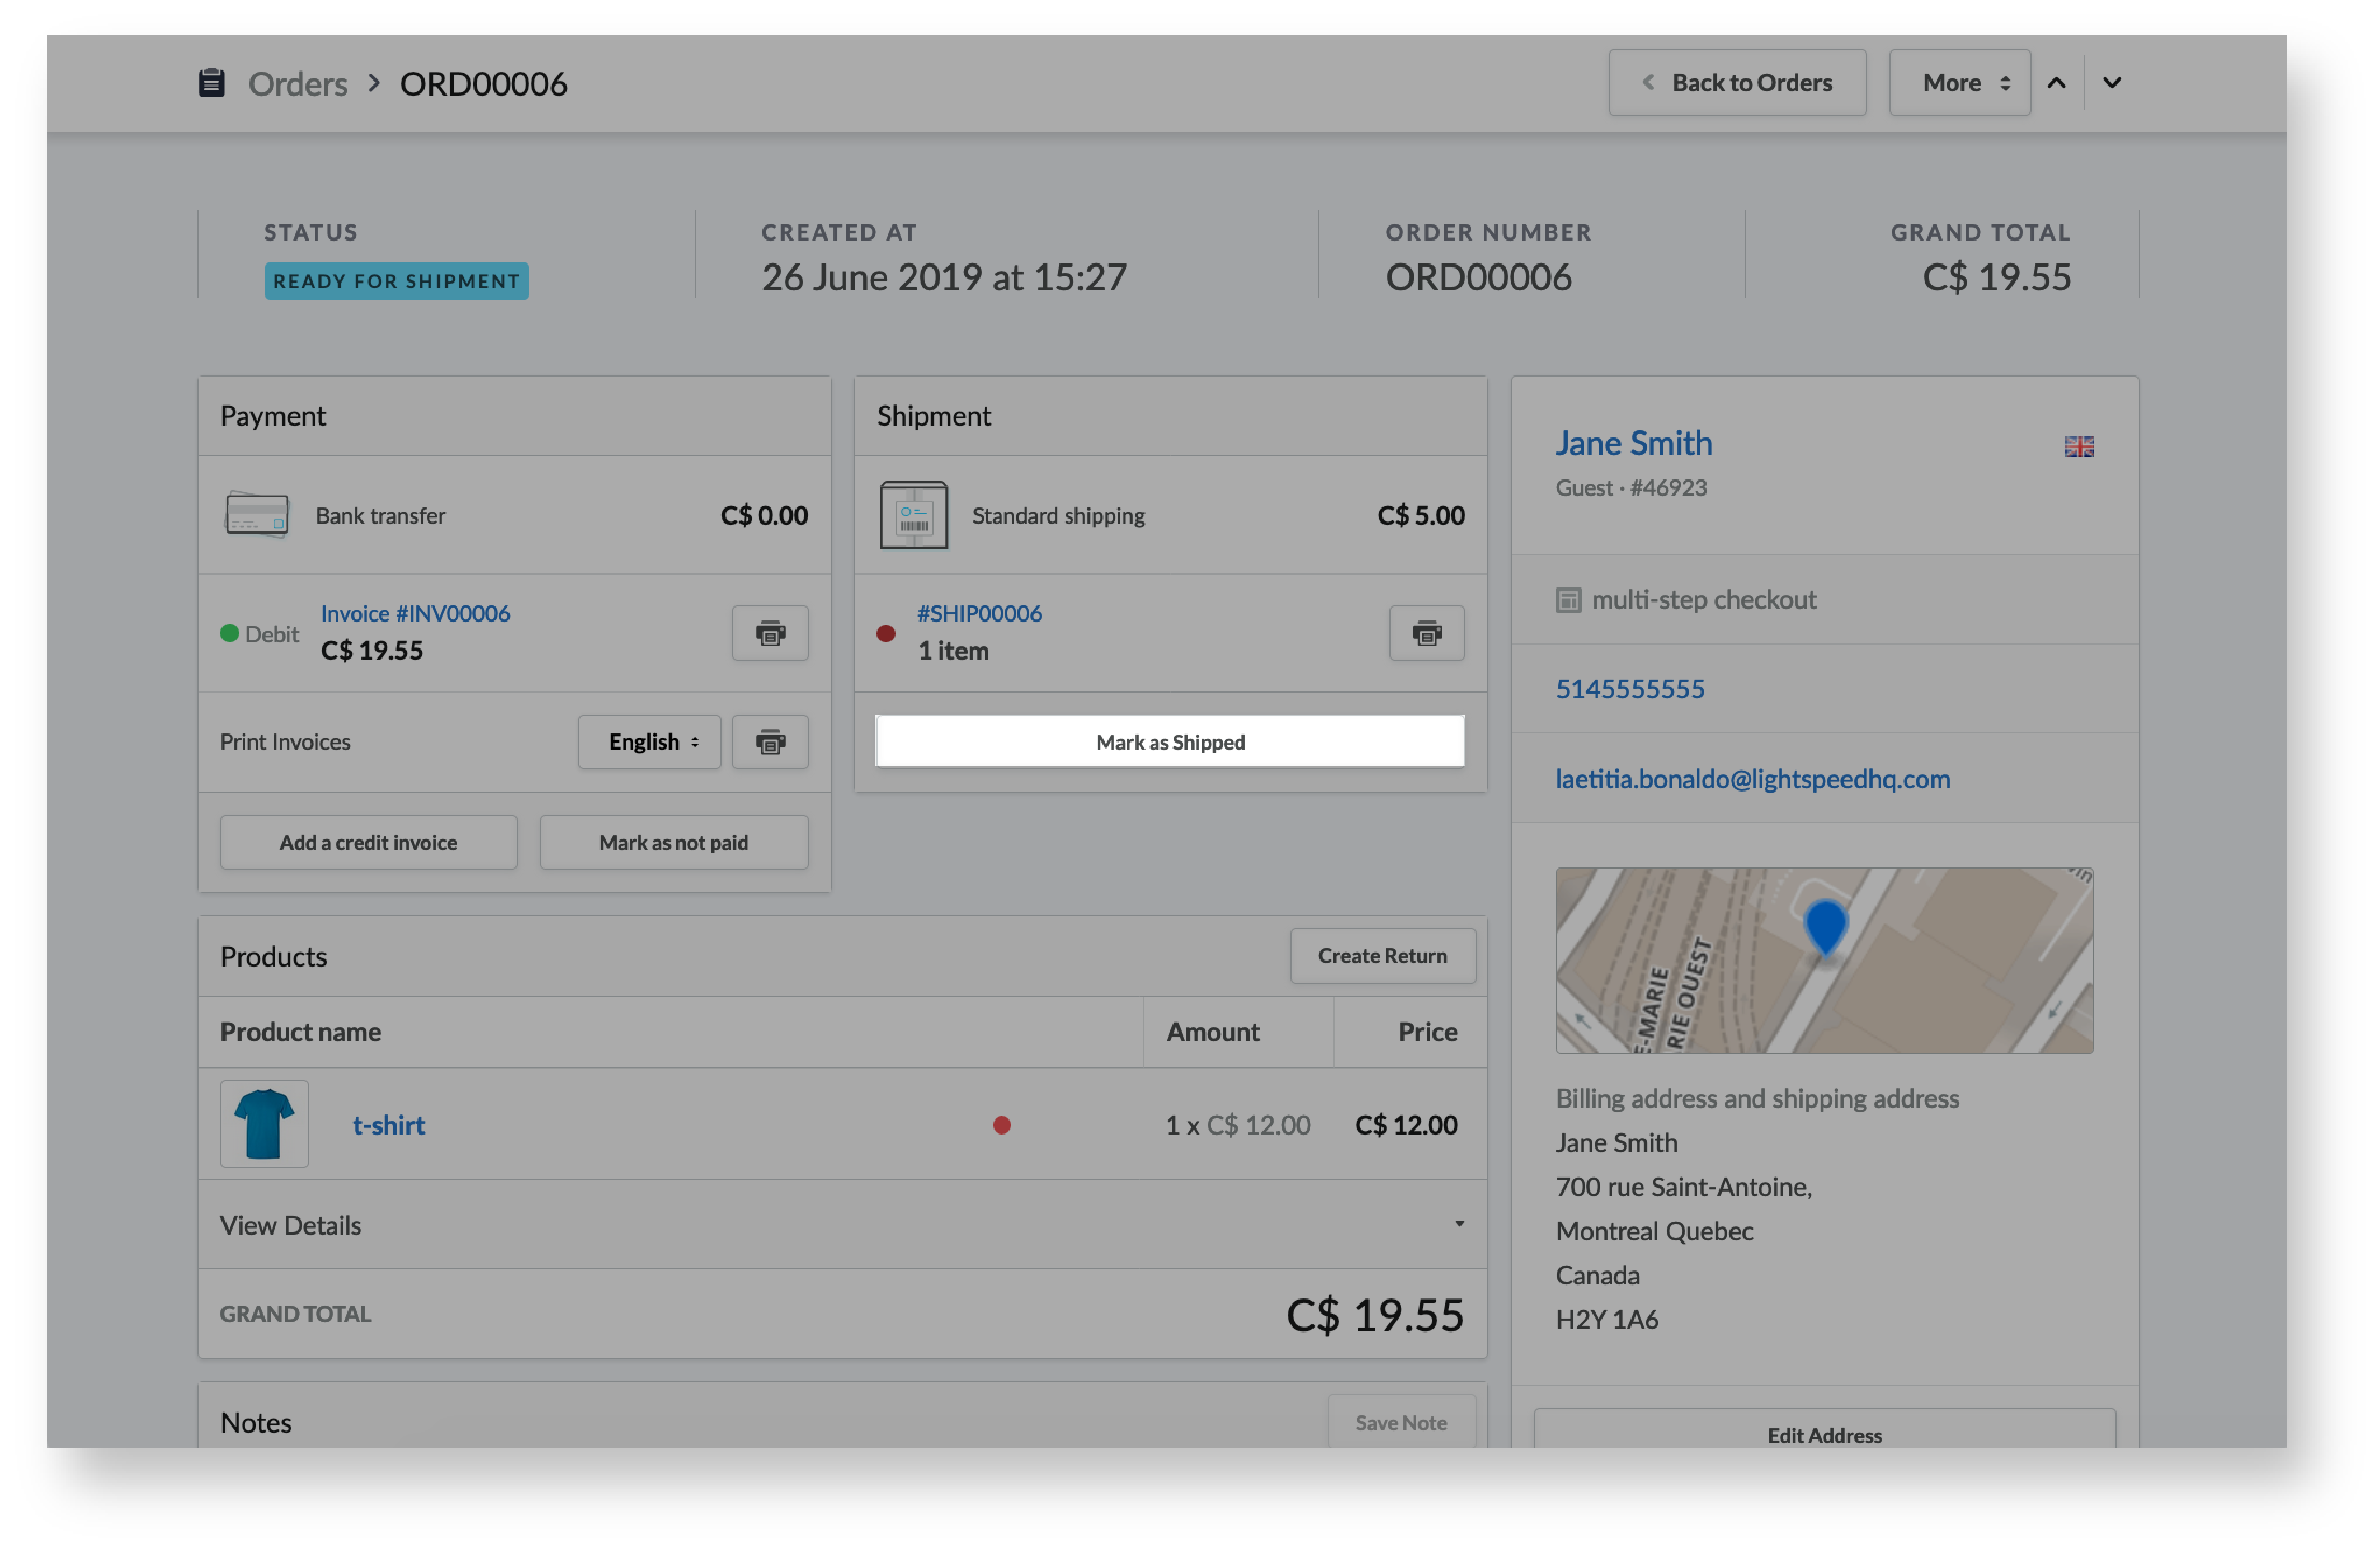
Task: Click the Price column header
Action: click(1427, 1032)
